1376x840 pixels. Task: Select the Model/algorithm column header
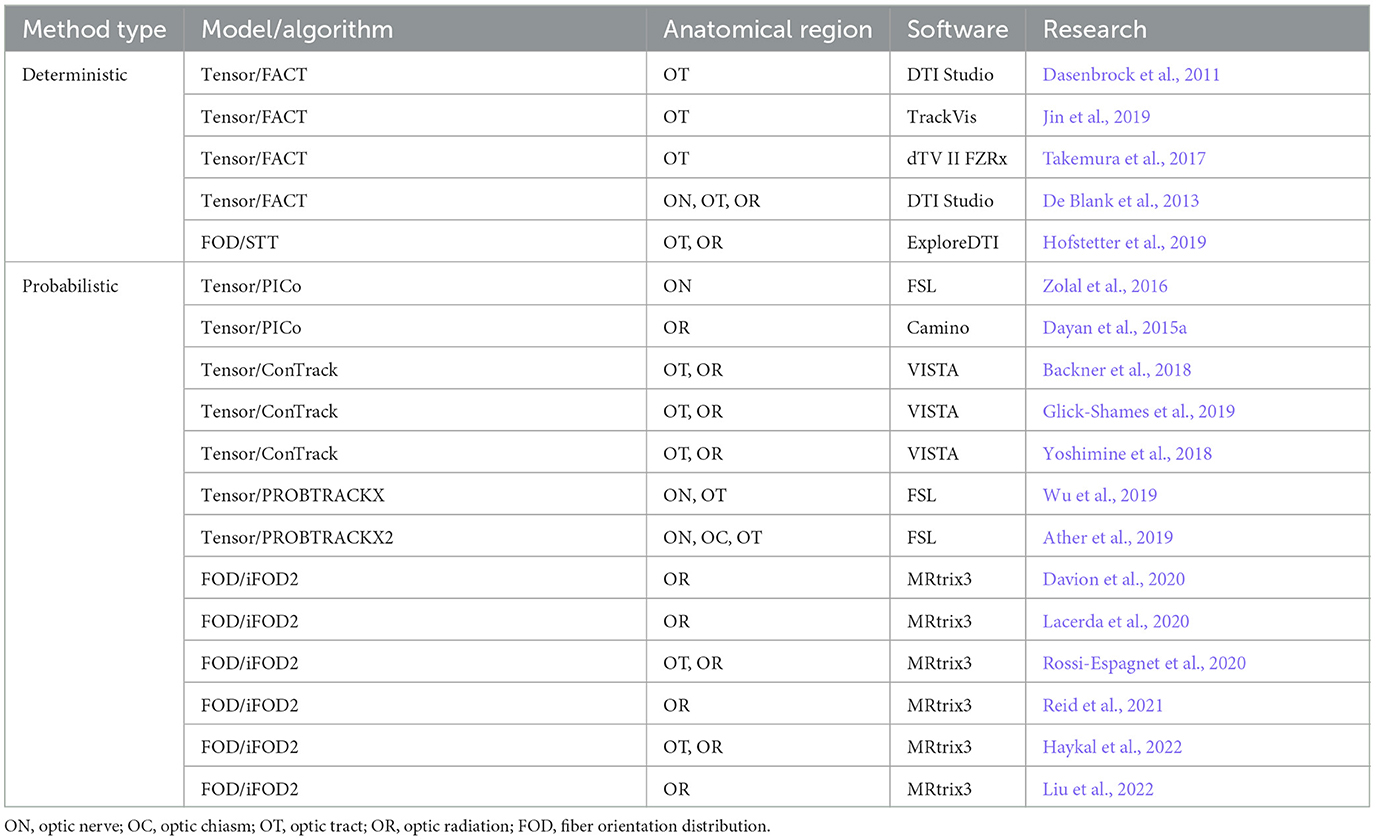415,29
